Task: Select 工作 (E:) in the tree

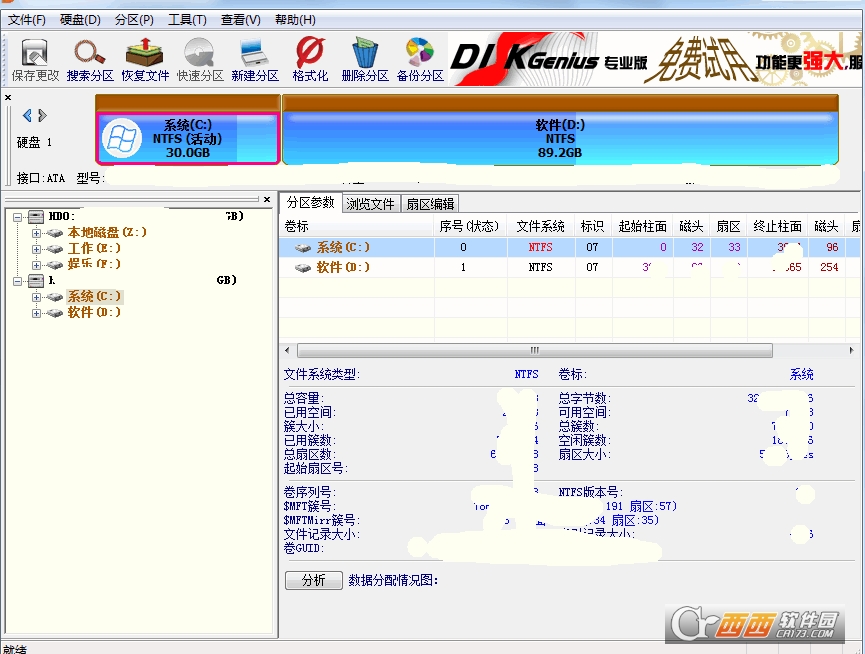Action: pyautogui.click(x=94, y=248)
